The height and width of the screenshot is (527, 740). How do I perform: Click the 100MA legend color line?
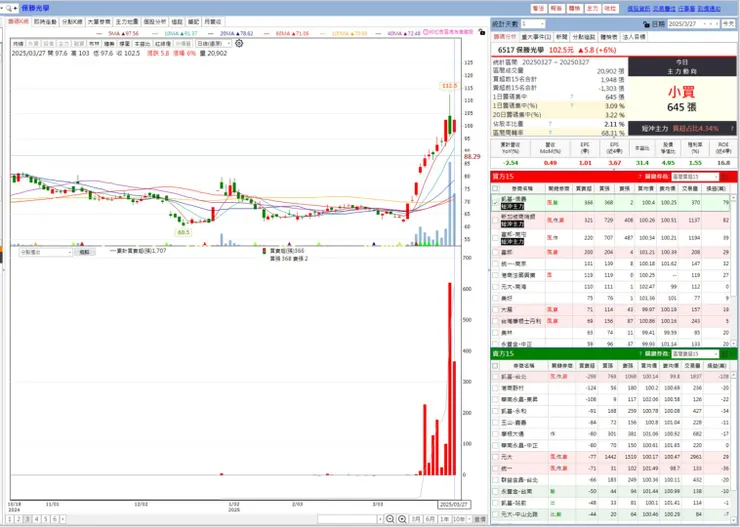[324, 34]
